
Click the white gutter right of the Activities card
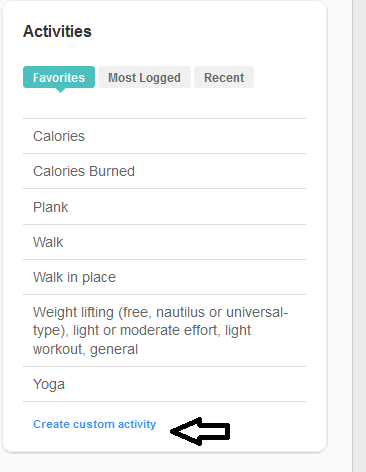tap(340, 233)
